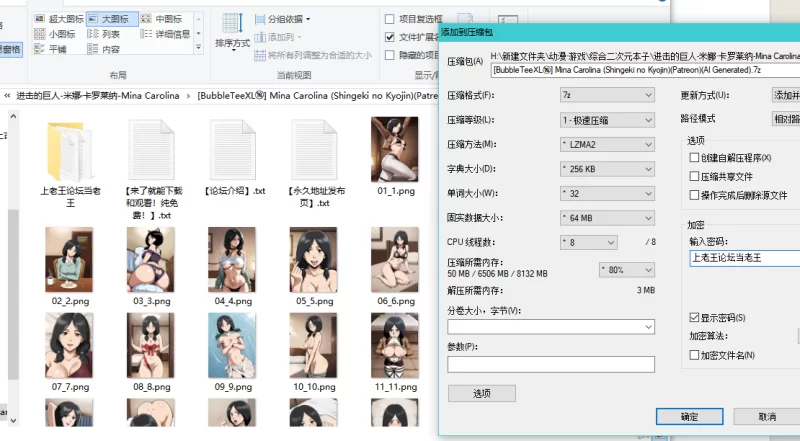Viewport: 800px width, 441px height.
Task: Click the navigation pane scroll up arrow
Action: coord(13,116)
